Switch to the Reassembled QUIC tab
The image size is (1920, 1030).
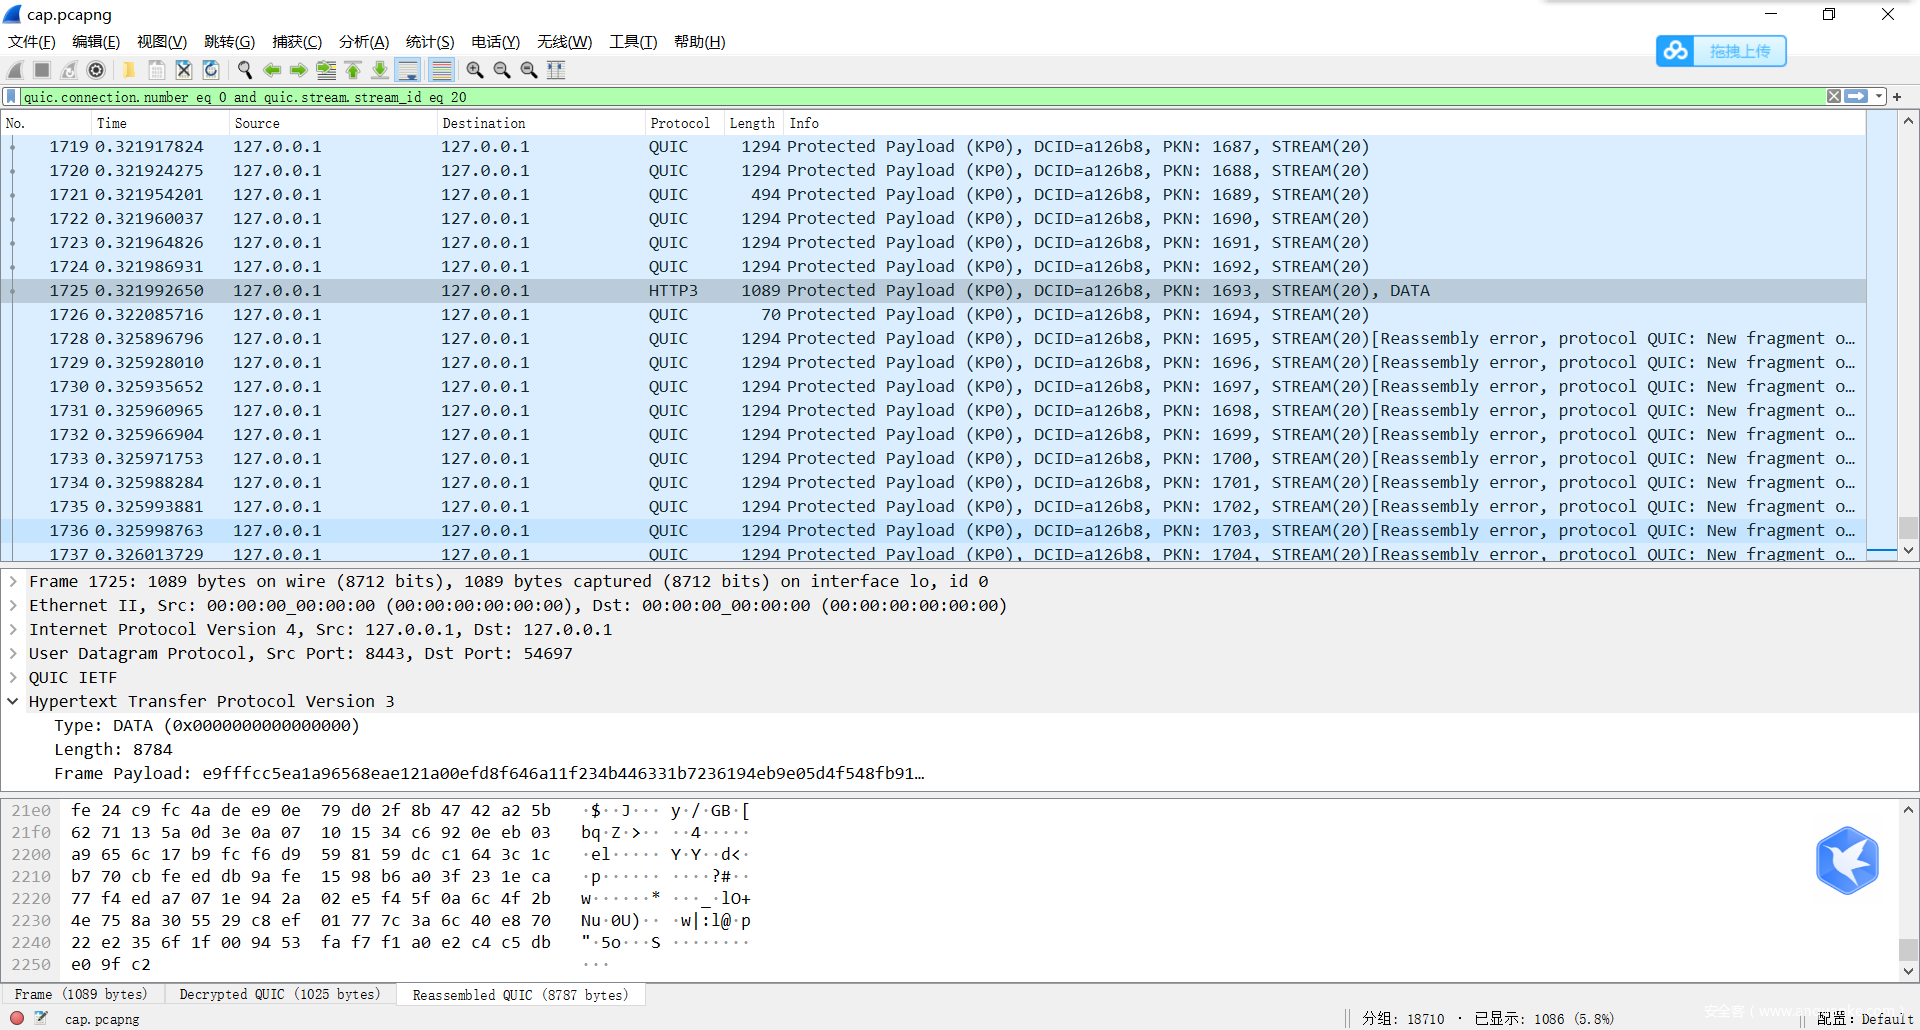520,994
